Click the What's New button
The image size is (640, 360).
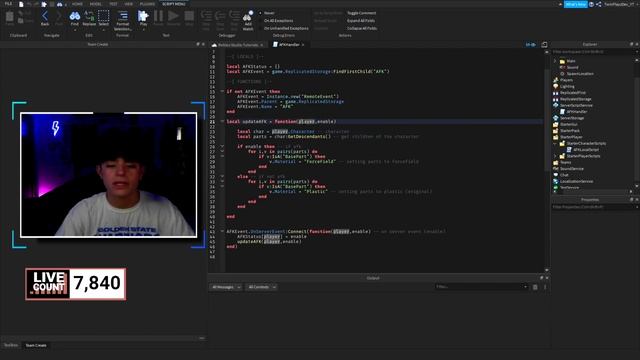576,4
